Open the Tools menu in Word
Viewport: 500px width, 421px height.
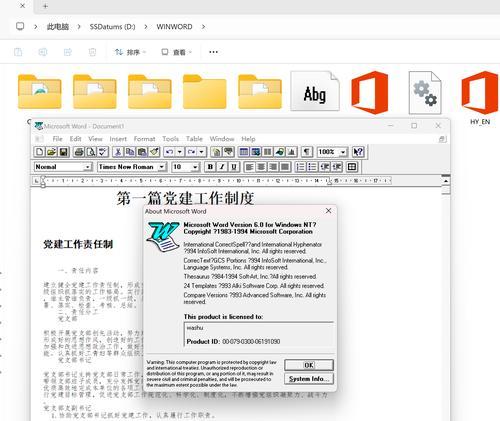[170, 139]
